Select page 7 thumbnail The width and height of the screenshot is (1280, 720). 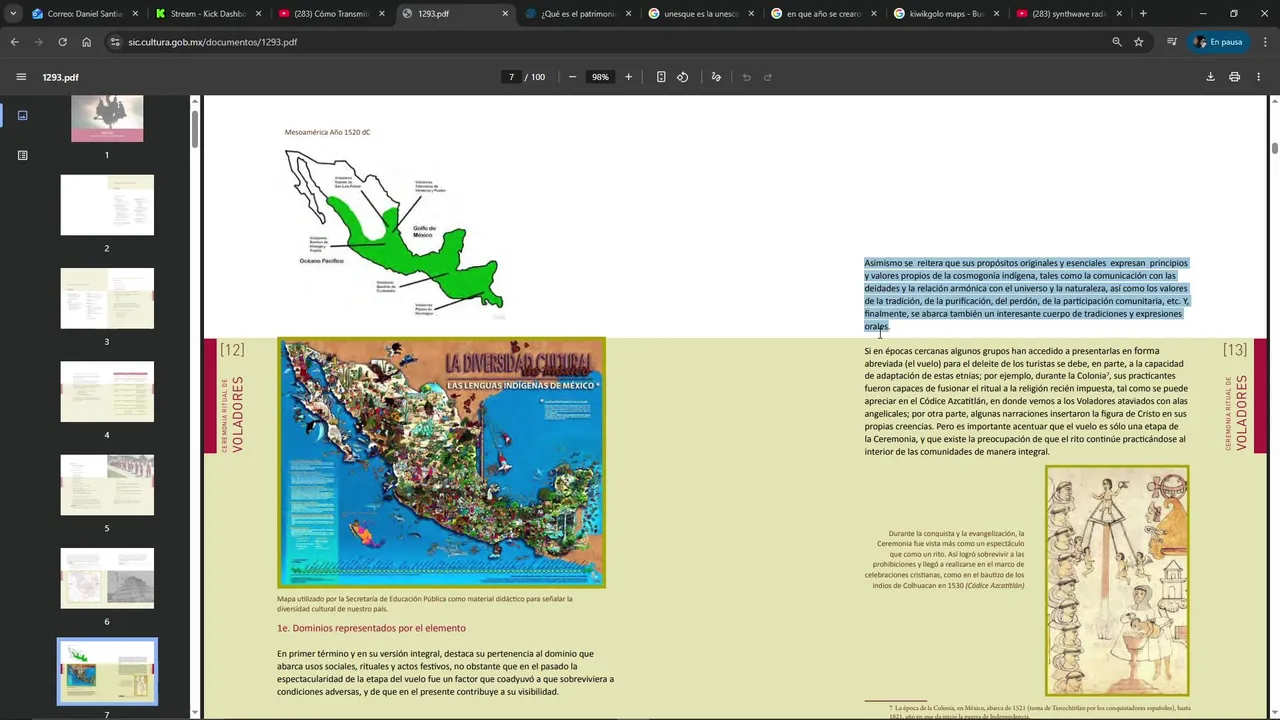[107, 671]
